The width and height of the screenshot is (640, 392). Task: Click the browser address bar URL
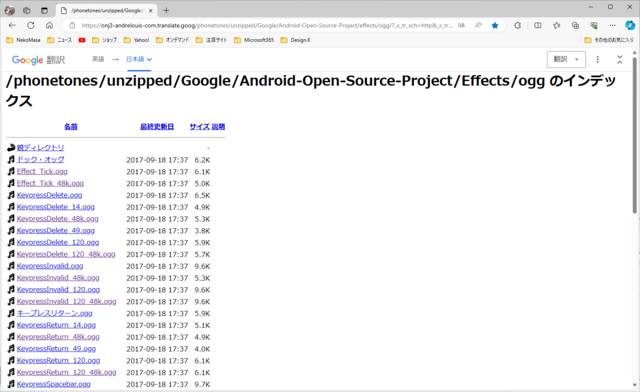coord(267,25)
